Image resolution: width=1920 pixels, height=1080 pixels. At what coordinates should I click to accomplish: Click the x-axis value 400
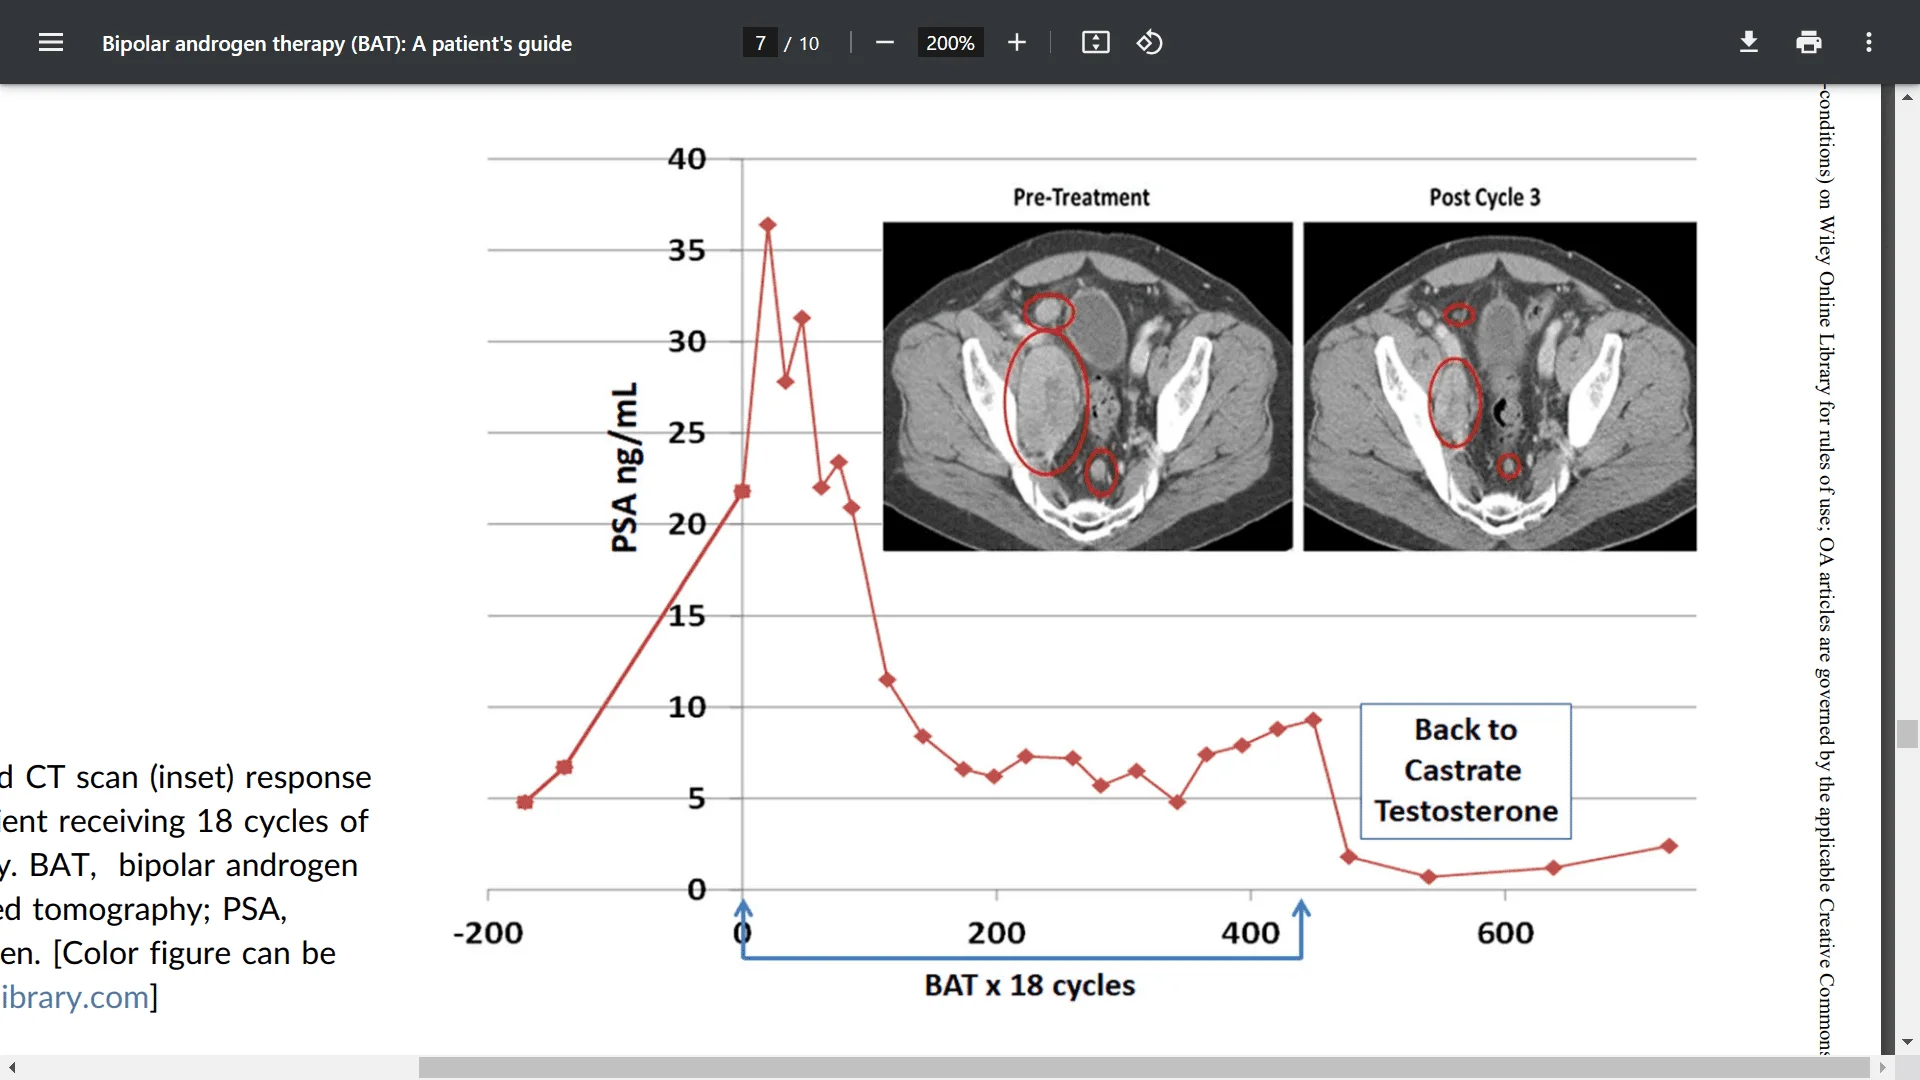pos(1250,933)
